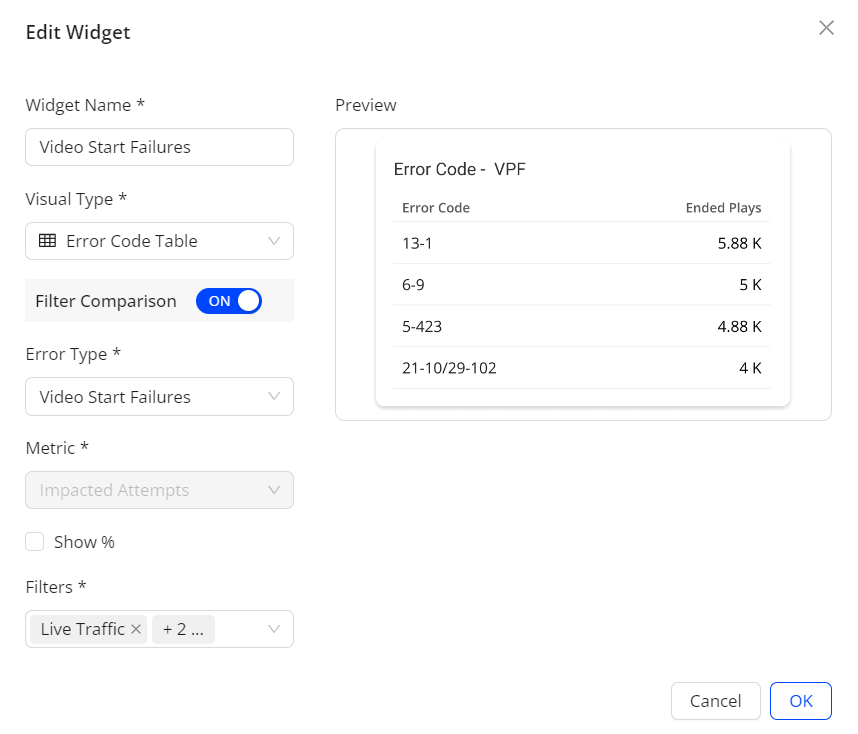Click the Ended Plays column header
This screenshot has height=734, width=858.
coord(723,208)
